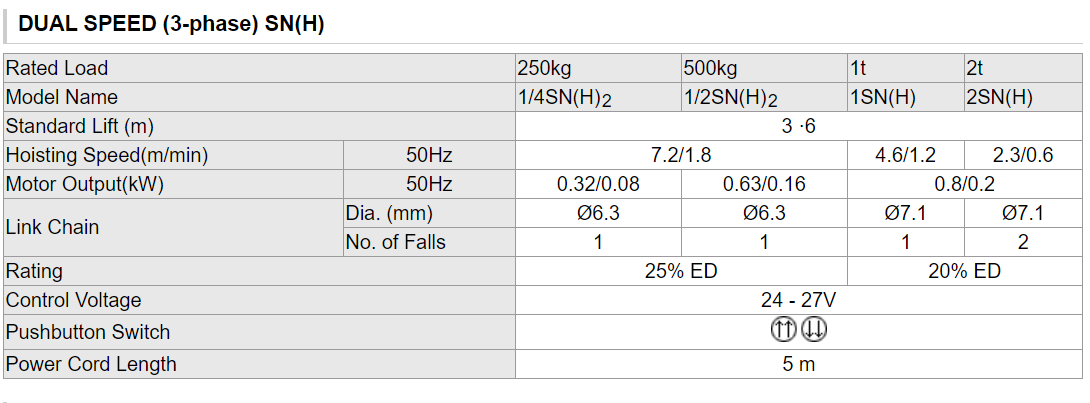Screen dimensions: 1090x403
Task: Select the 500kg rated load cell
Action: coord(710,68)
